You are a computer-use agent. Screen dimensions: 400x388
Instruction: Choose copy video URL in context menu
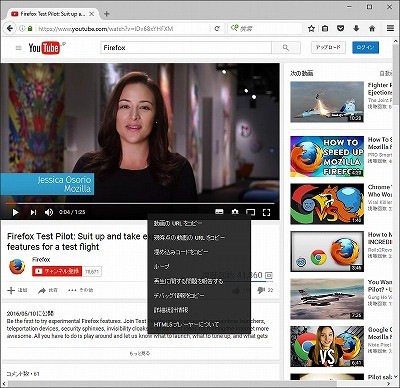[199, 223]
